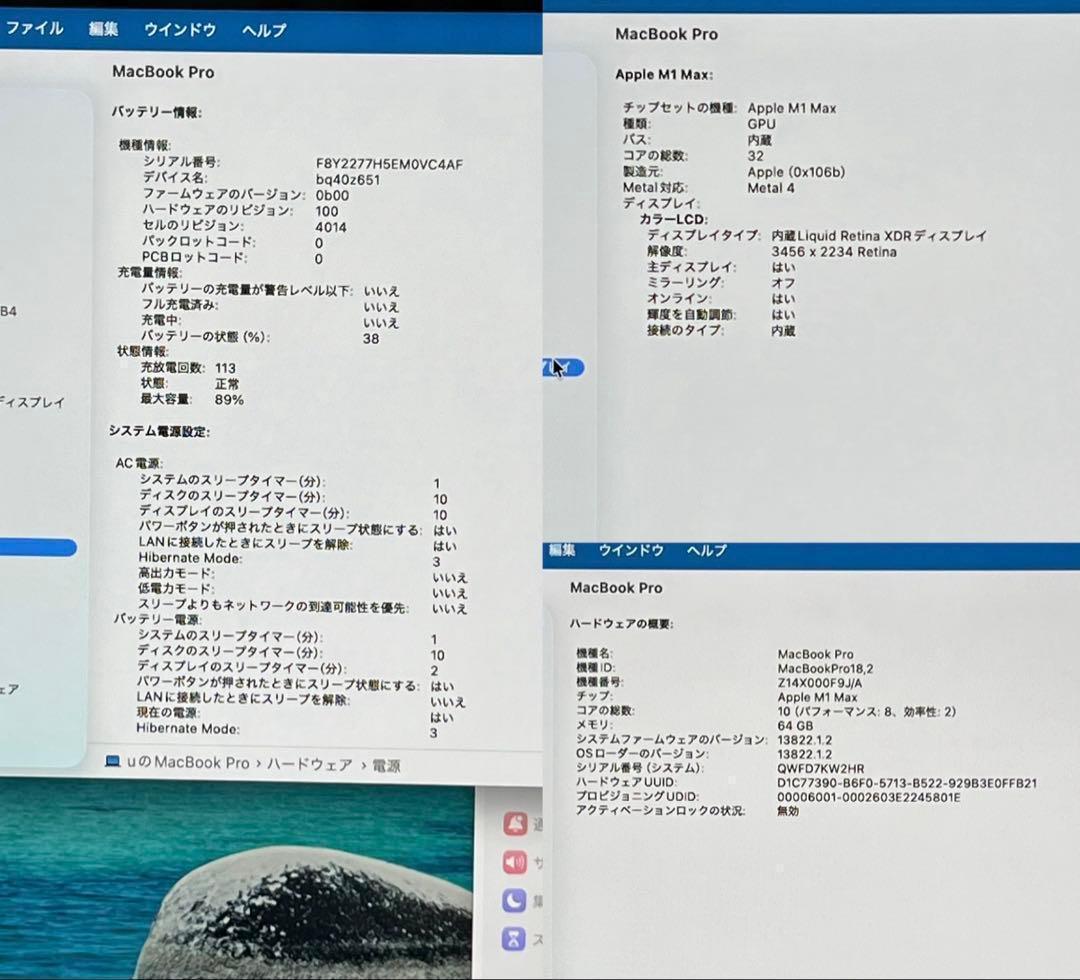Select the purple Focus moon icon
Image resolution: width=1080 pixels, height=980 pixels.
(515, 900)
